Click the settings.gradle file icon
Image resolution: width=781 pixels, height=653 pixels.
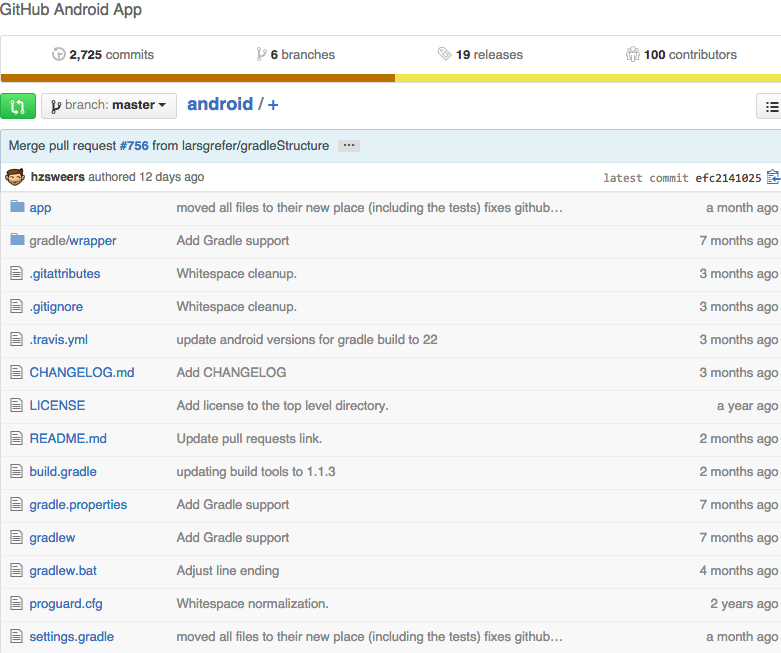16,636
